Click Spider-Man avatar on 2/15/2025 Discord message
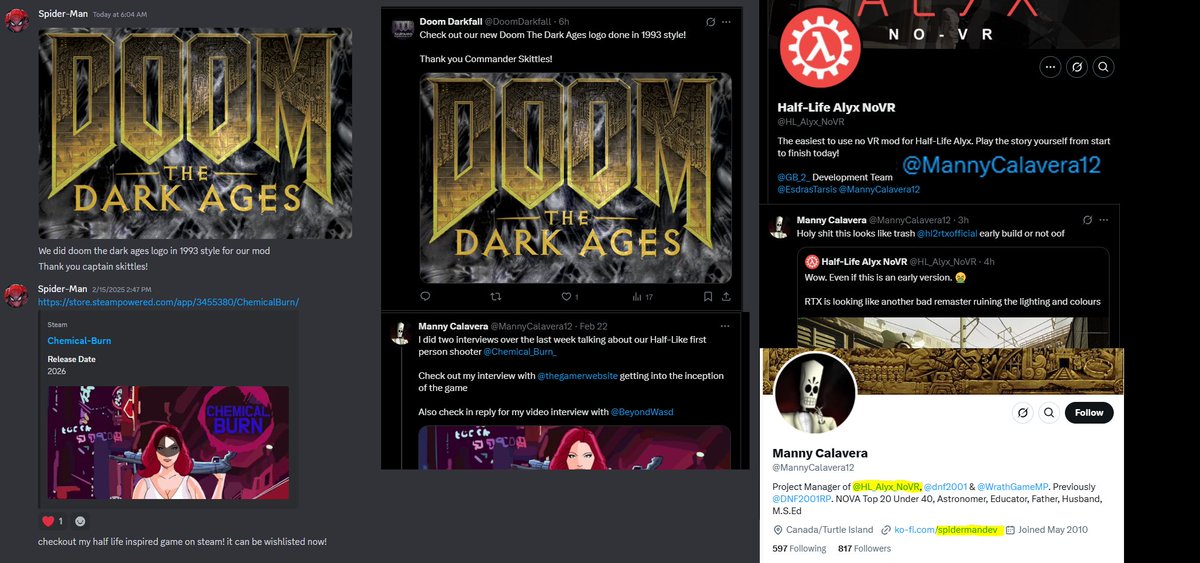Image resolution: width=1200 pixels, height=563 pixels. (16, 294)
